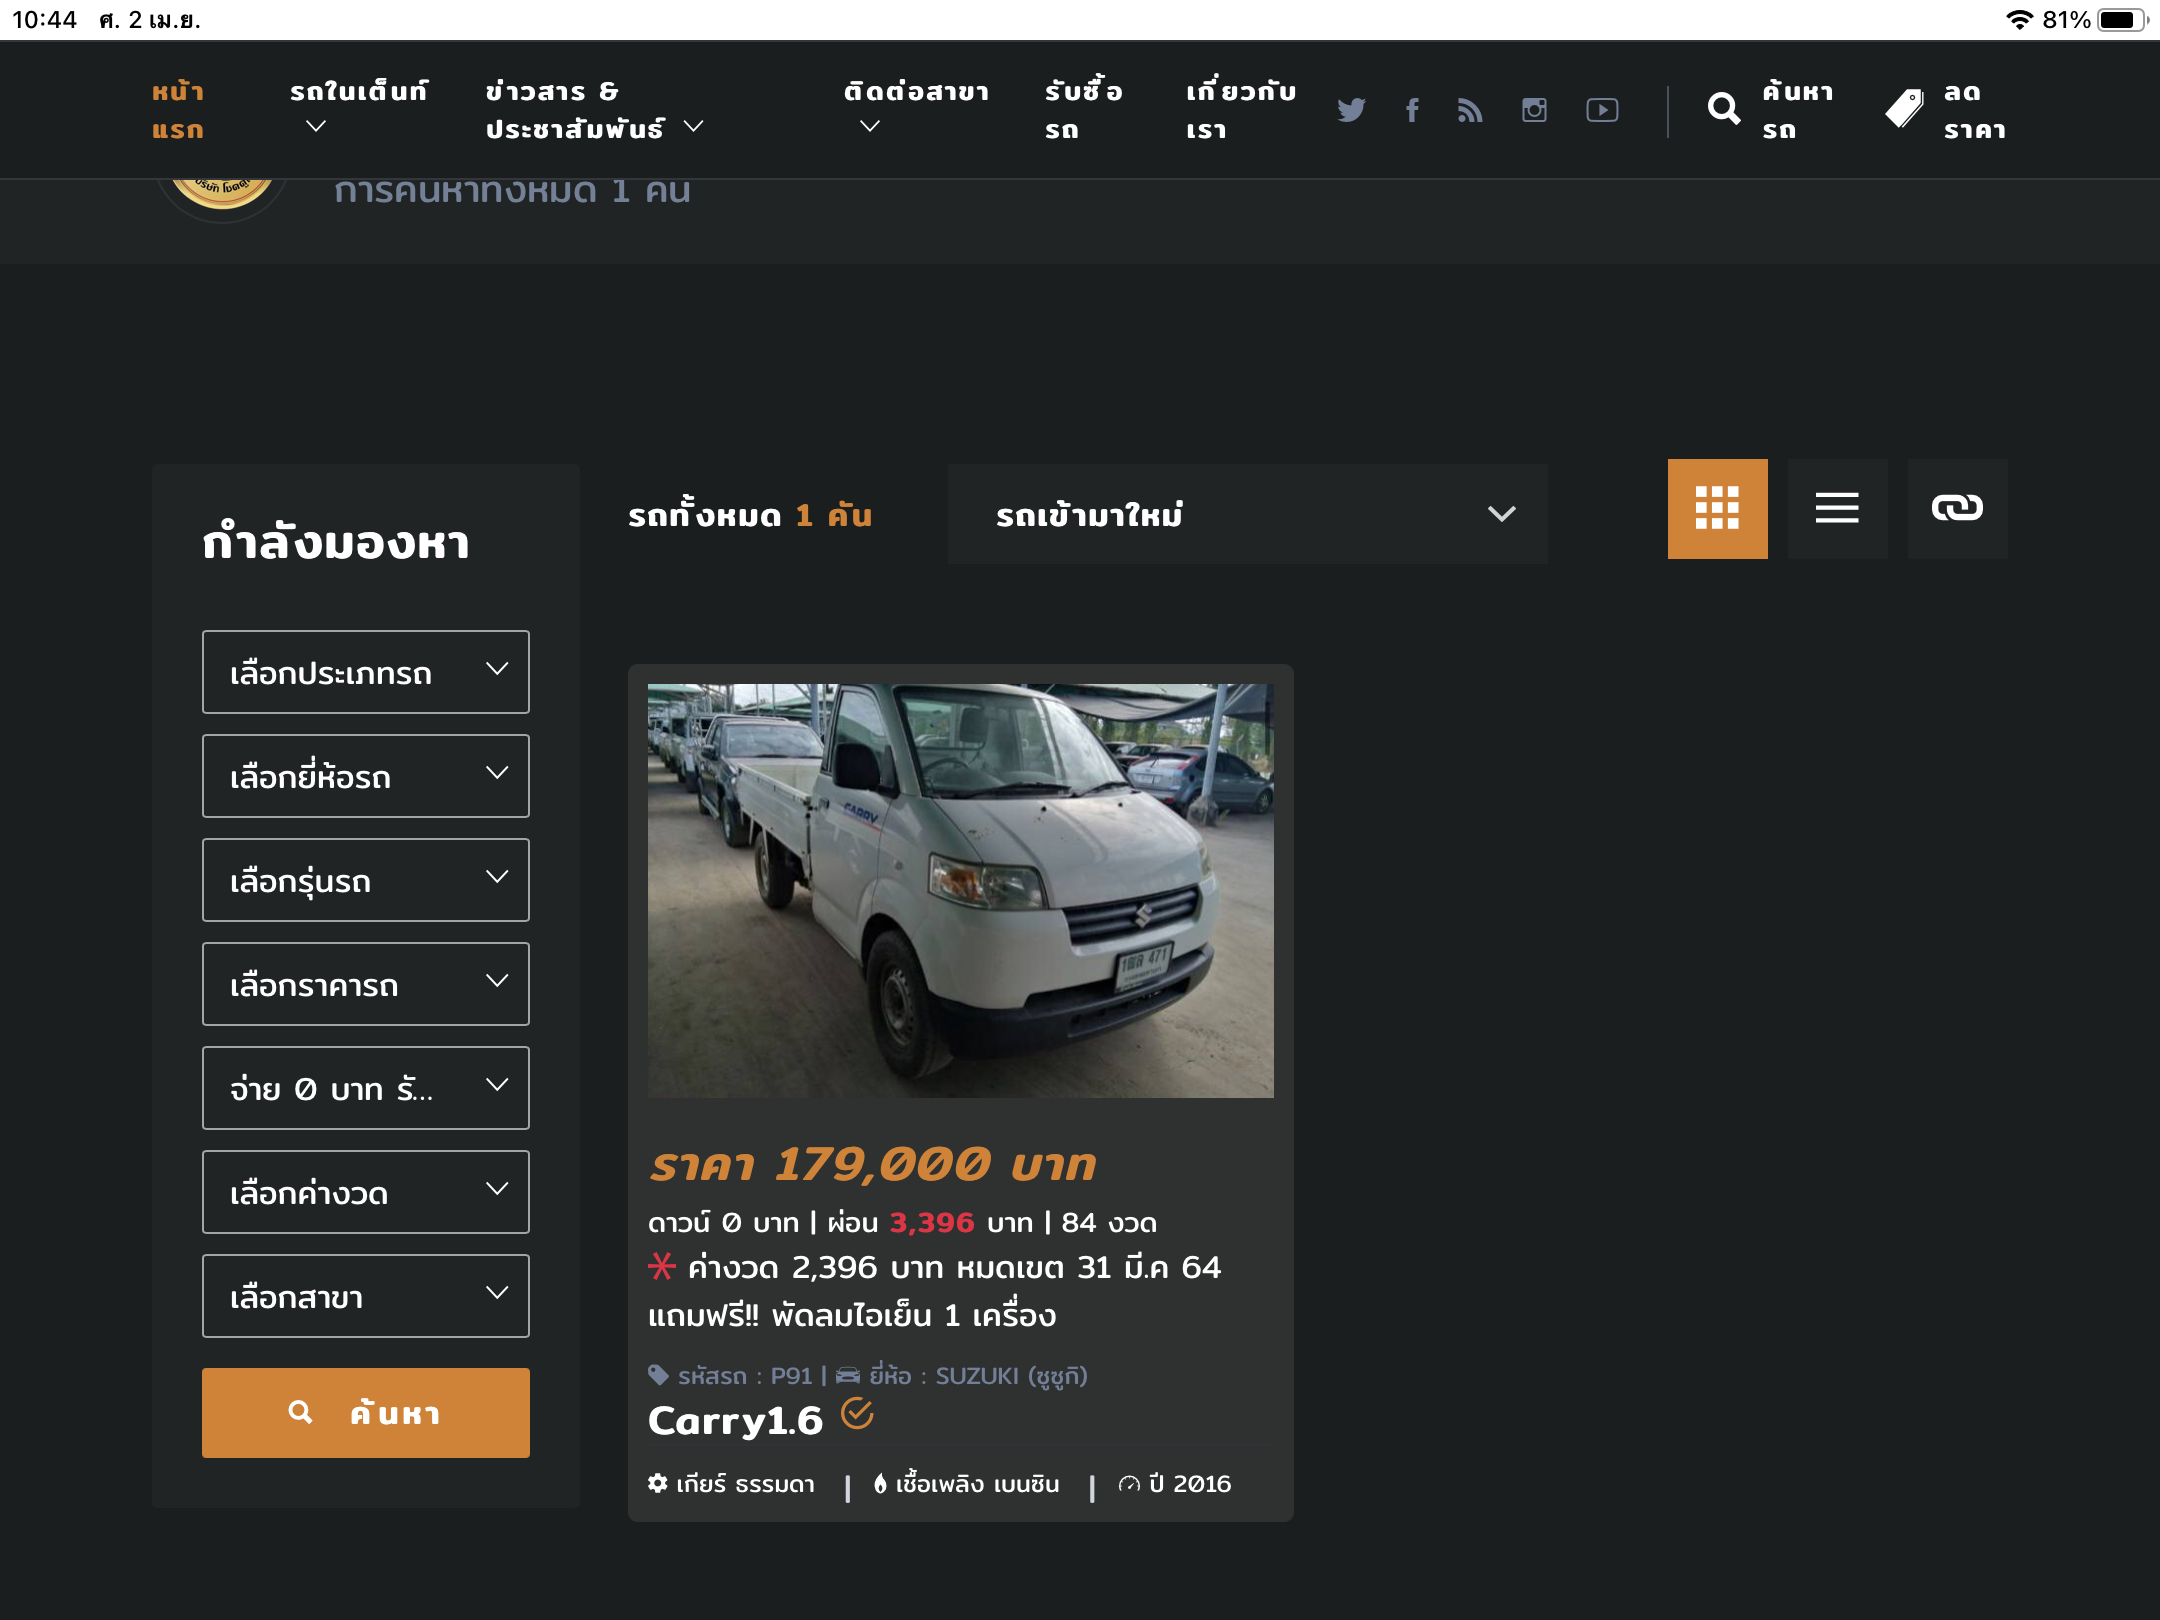Click the Facebook icon in header

click(x=1412, y=110)
